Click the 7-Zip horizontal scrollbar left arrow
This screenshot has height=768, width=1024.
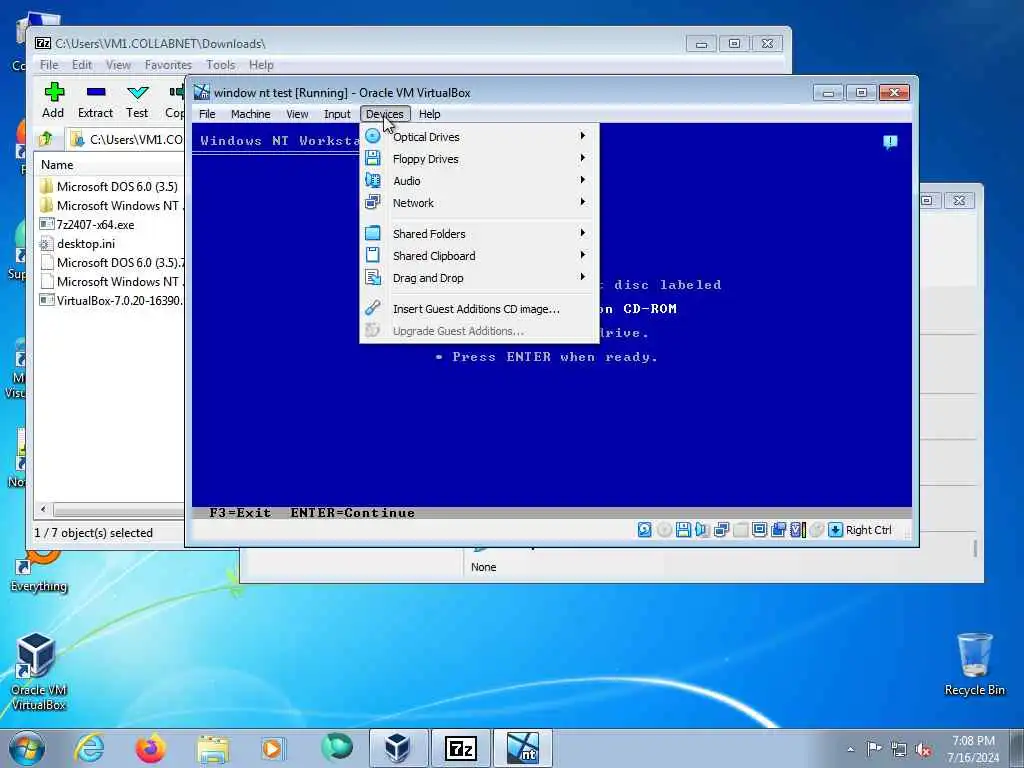pos(44,509)
